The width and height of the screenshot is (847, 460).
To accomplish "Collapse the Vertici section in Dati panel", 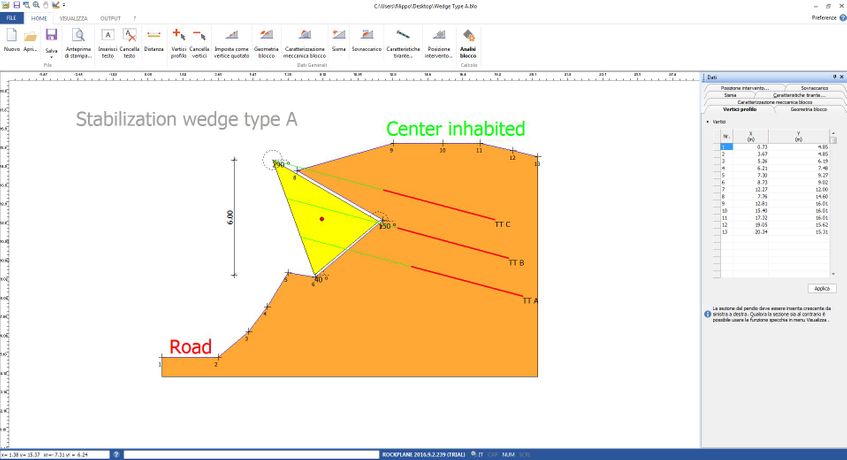I will click(708, 122).
